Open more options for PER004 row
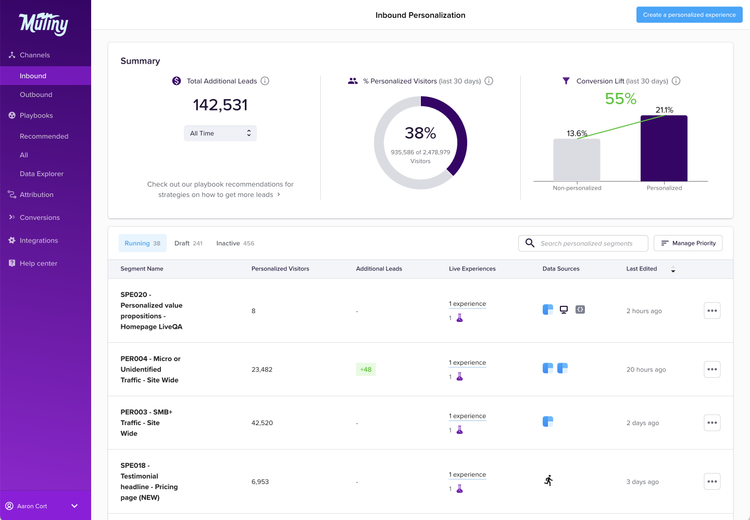The height and width of the screenshot is (520, 750). click(x=712, y=369)
